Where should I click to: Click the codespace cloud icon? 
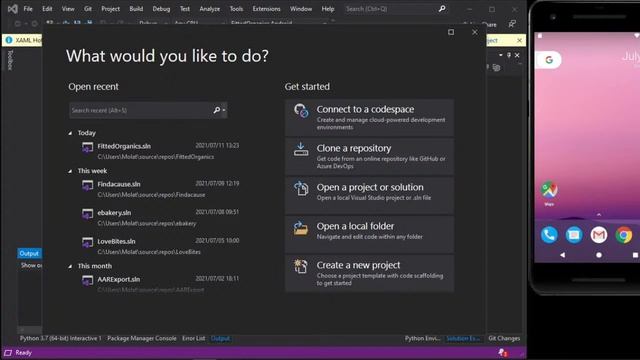tap(301, 110)
